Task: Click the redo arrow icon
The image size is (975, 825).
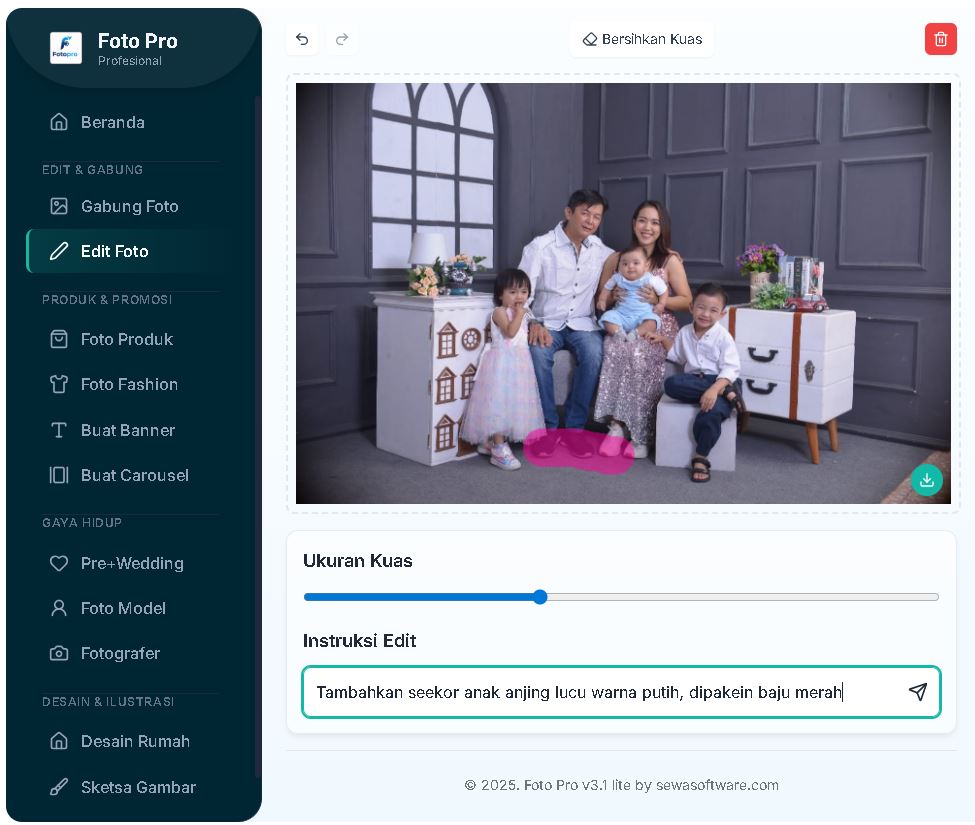Action: [x=342, y=39]
